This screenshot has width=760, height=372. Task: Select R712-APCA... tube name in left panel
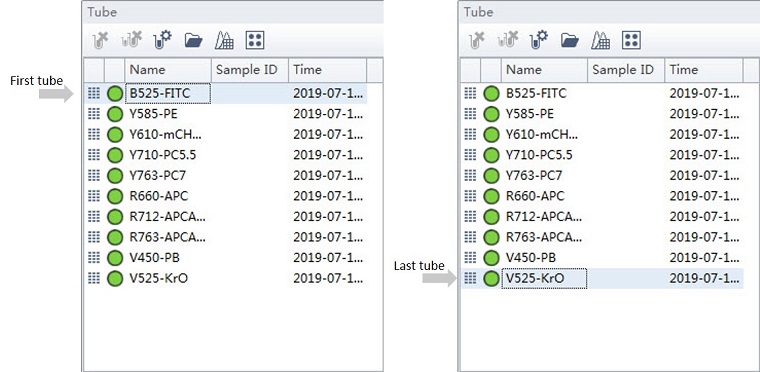(x=167, y=217)
